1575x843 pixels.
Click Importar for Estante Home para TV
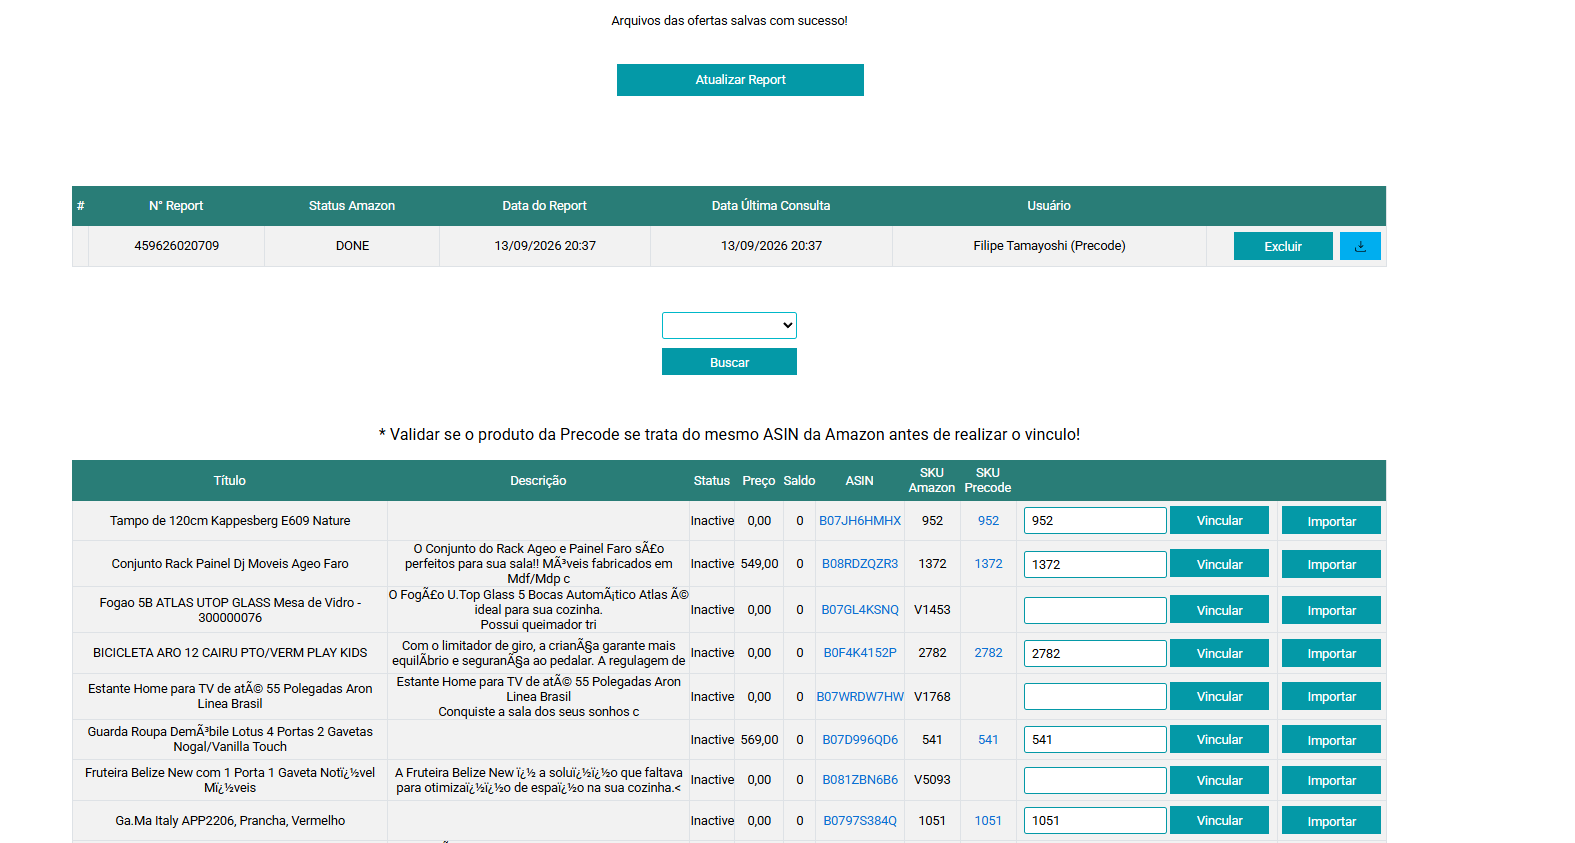[x=1331, y=696]
